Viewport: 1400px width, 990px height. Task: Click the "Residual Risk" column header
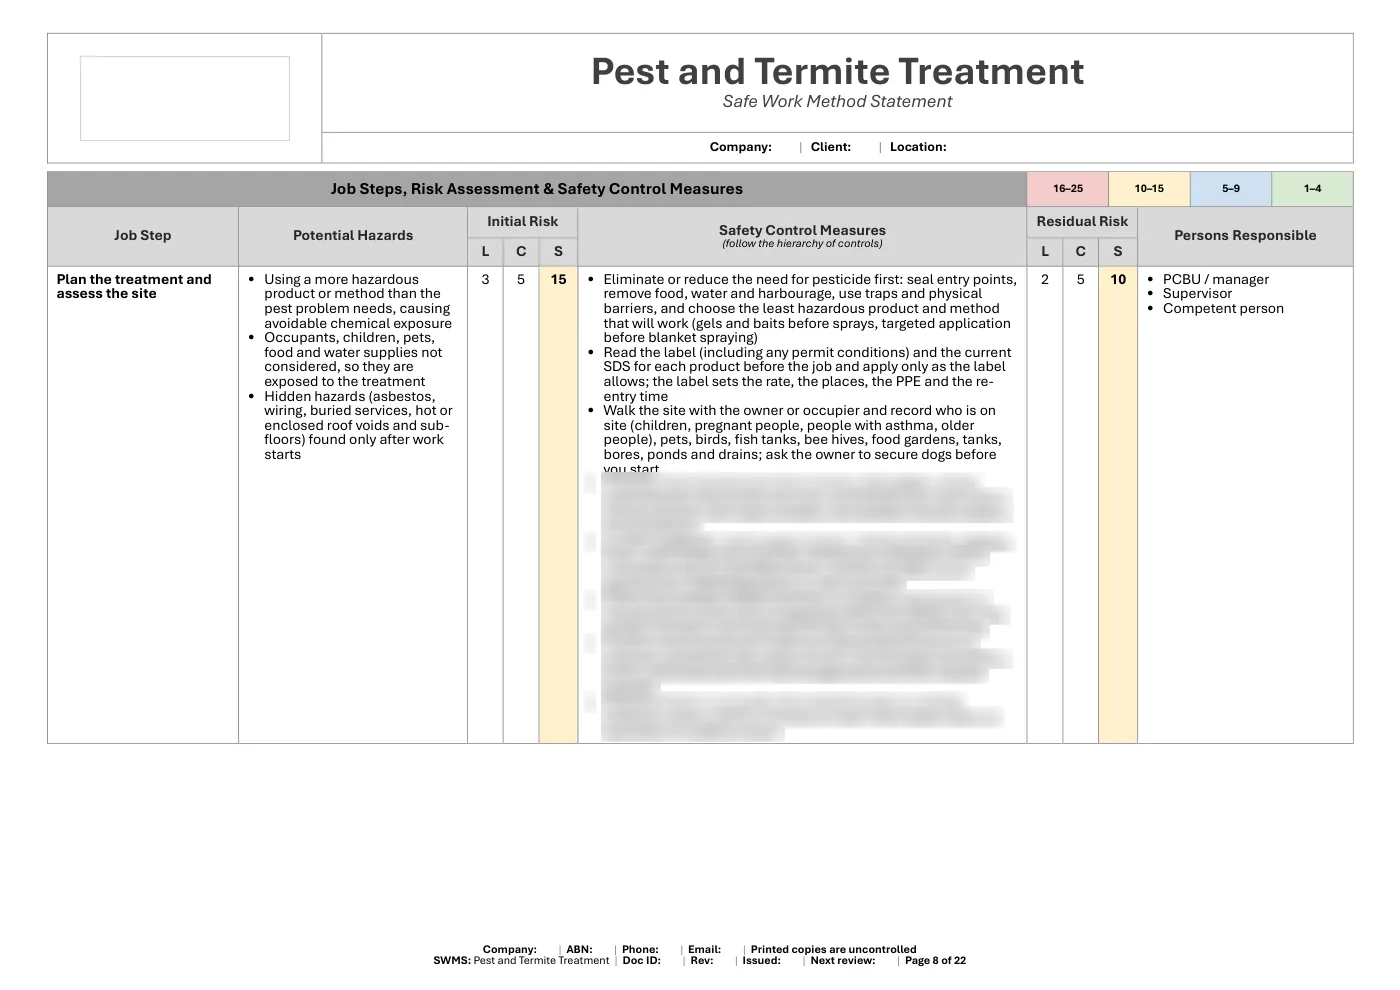click(x=1082, y=222)
